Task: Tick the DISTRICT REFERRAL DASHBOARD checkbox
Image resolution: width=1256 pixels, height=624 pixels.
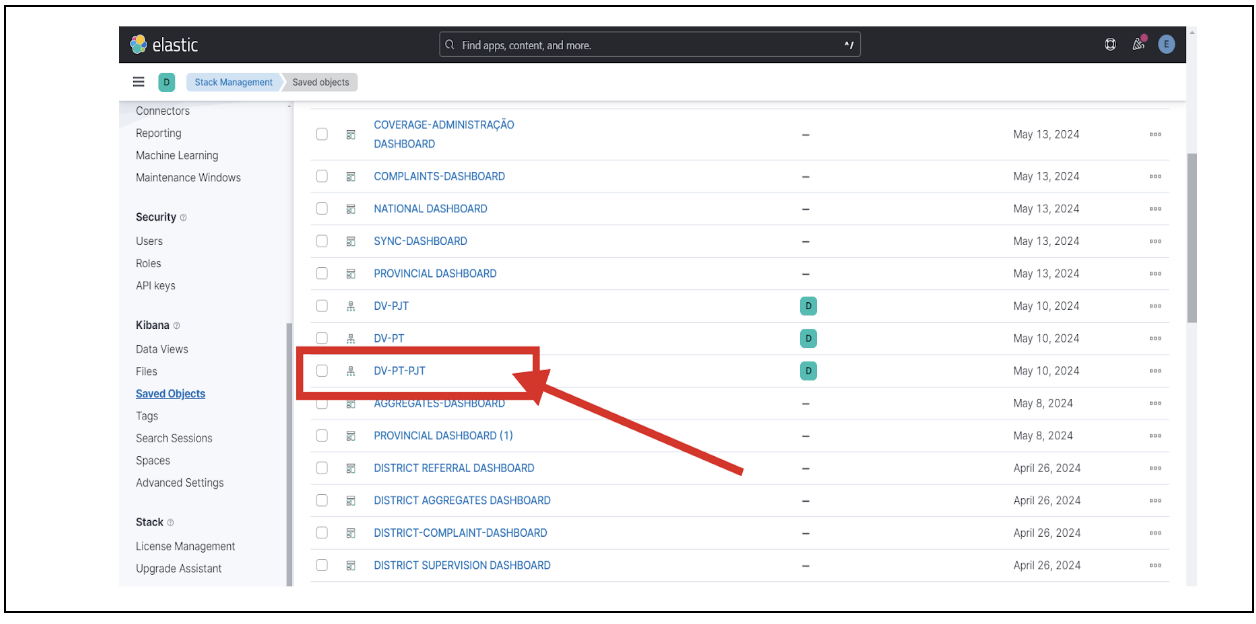Action: pyautogui.click(x=322, y=468)
